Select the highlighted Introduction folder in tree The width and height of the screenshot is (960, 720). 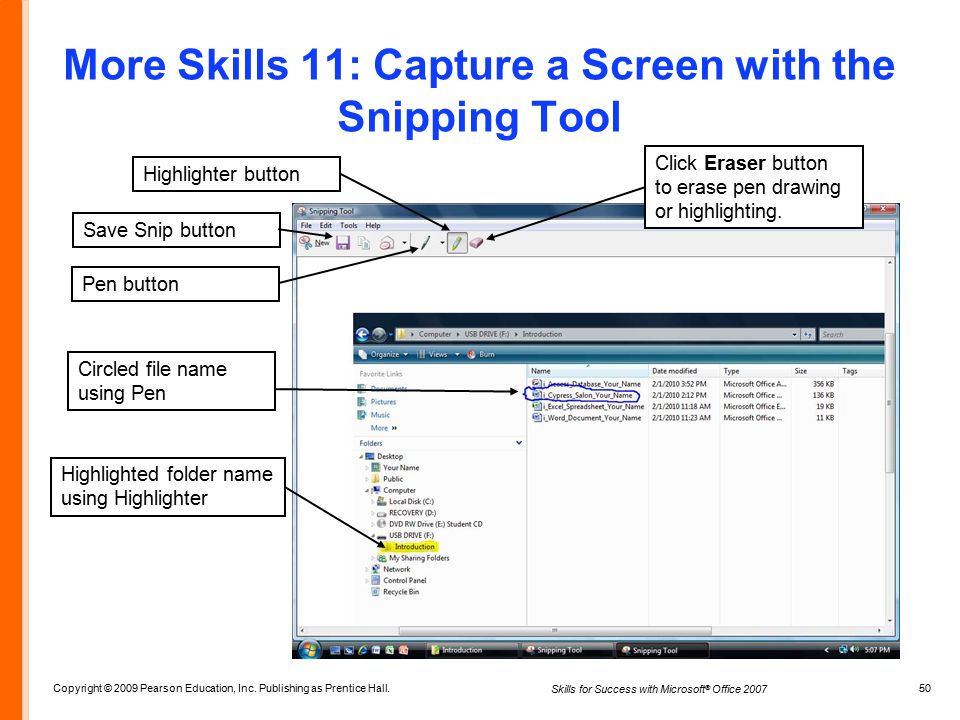click(x=414, y=547)
